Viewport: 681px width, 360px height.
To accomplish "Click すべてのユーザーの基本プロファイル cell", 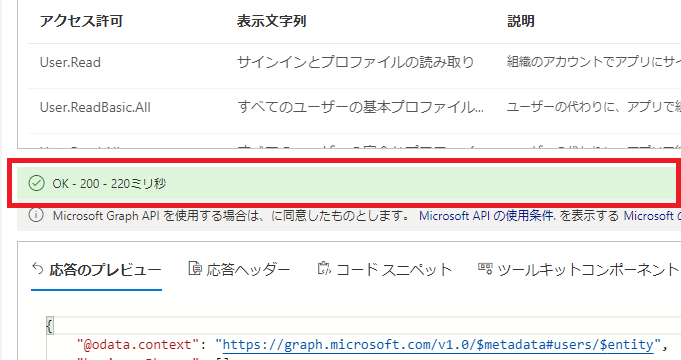I will [x=360, y=107].
